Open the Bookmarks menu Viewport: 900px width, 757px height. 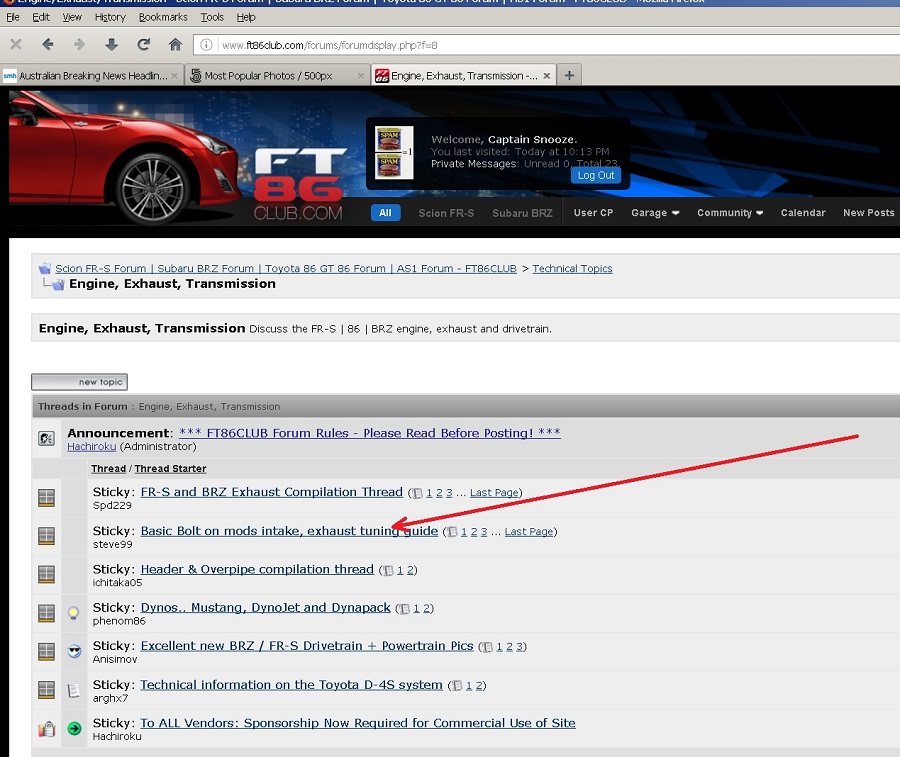point(163,17)
